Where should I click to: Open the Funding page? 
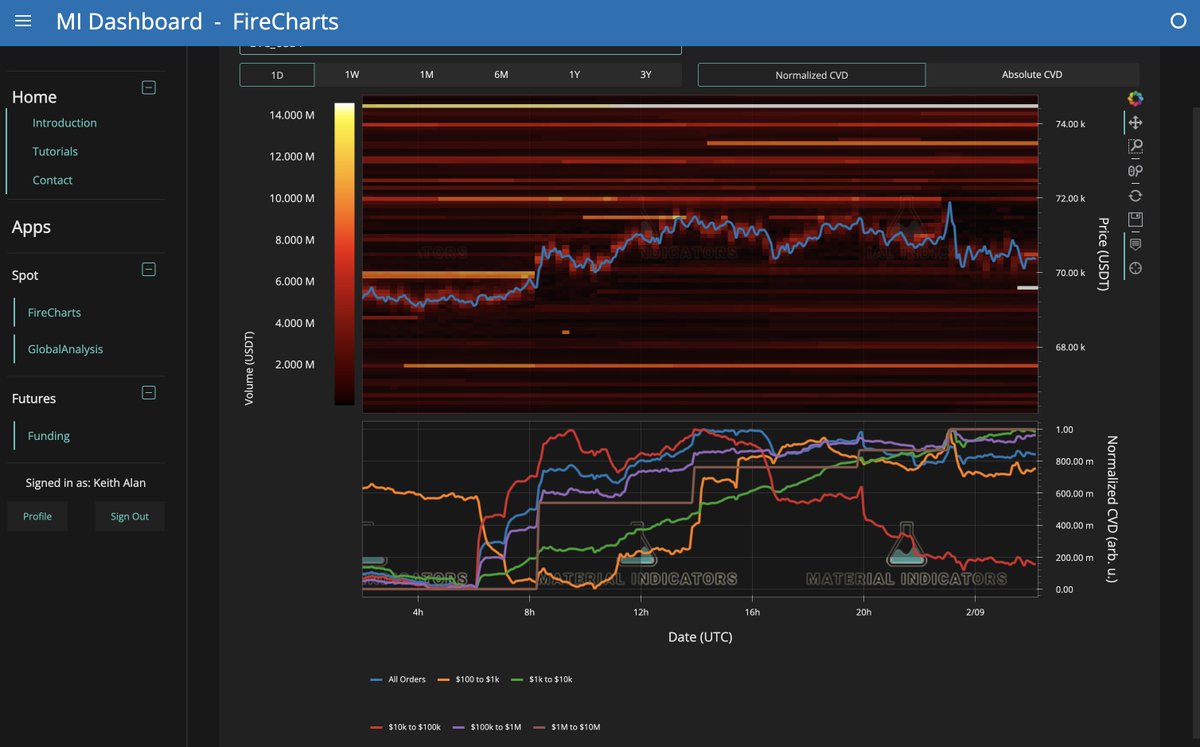[49, 436]
